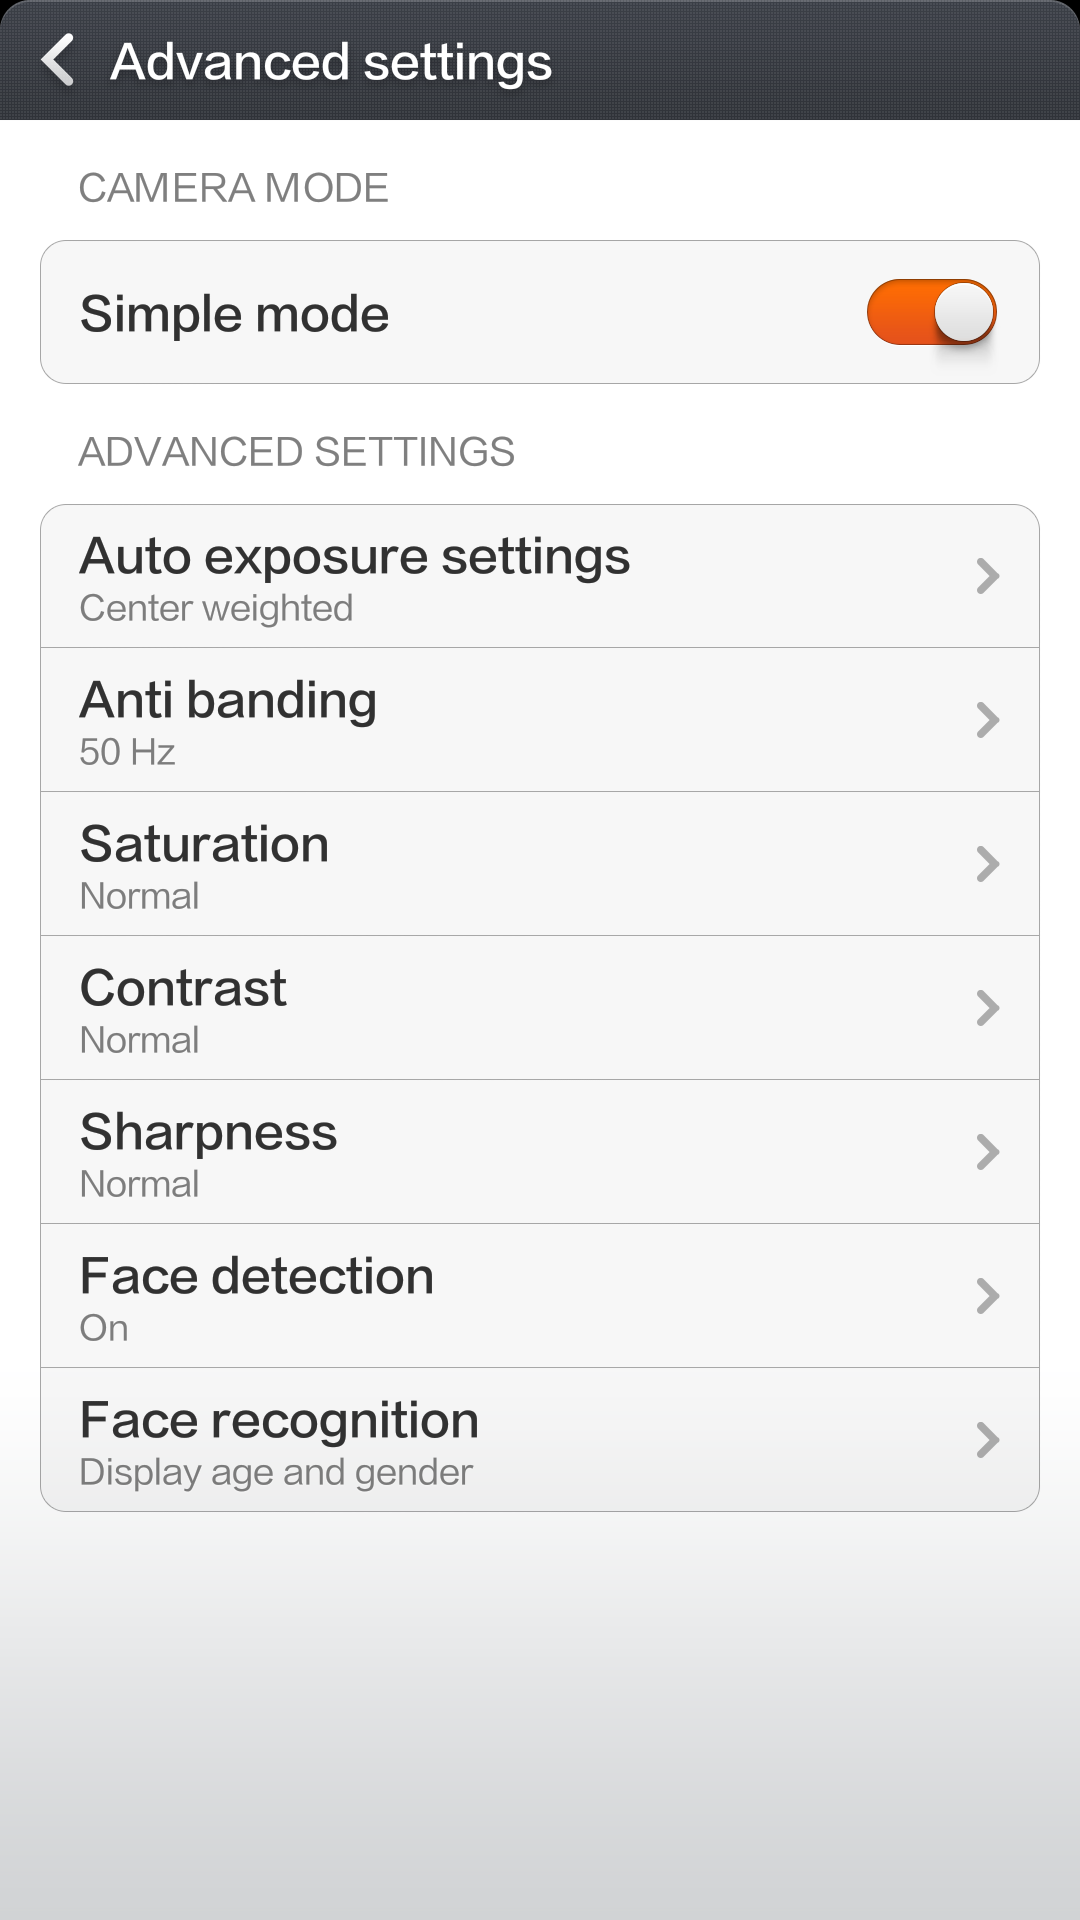Image resolution: width=1080 pixels, height=1920 pixels.
Task: Tap the Sharpness chevron icon
Action: (987, 1152)
